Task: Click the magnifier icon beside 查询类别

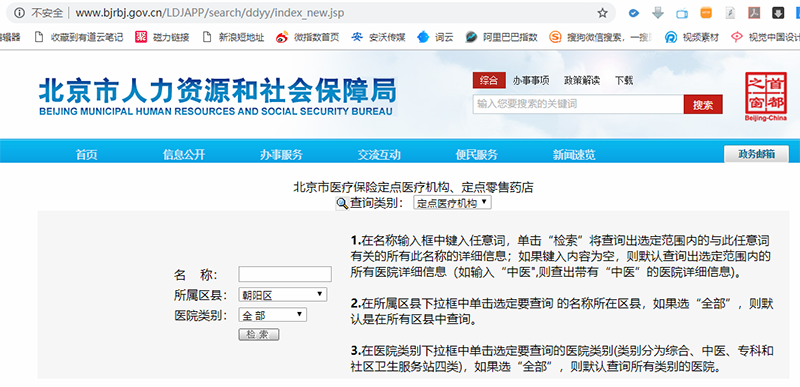Action: coord(342,203)
